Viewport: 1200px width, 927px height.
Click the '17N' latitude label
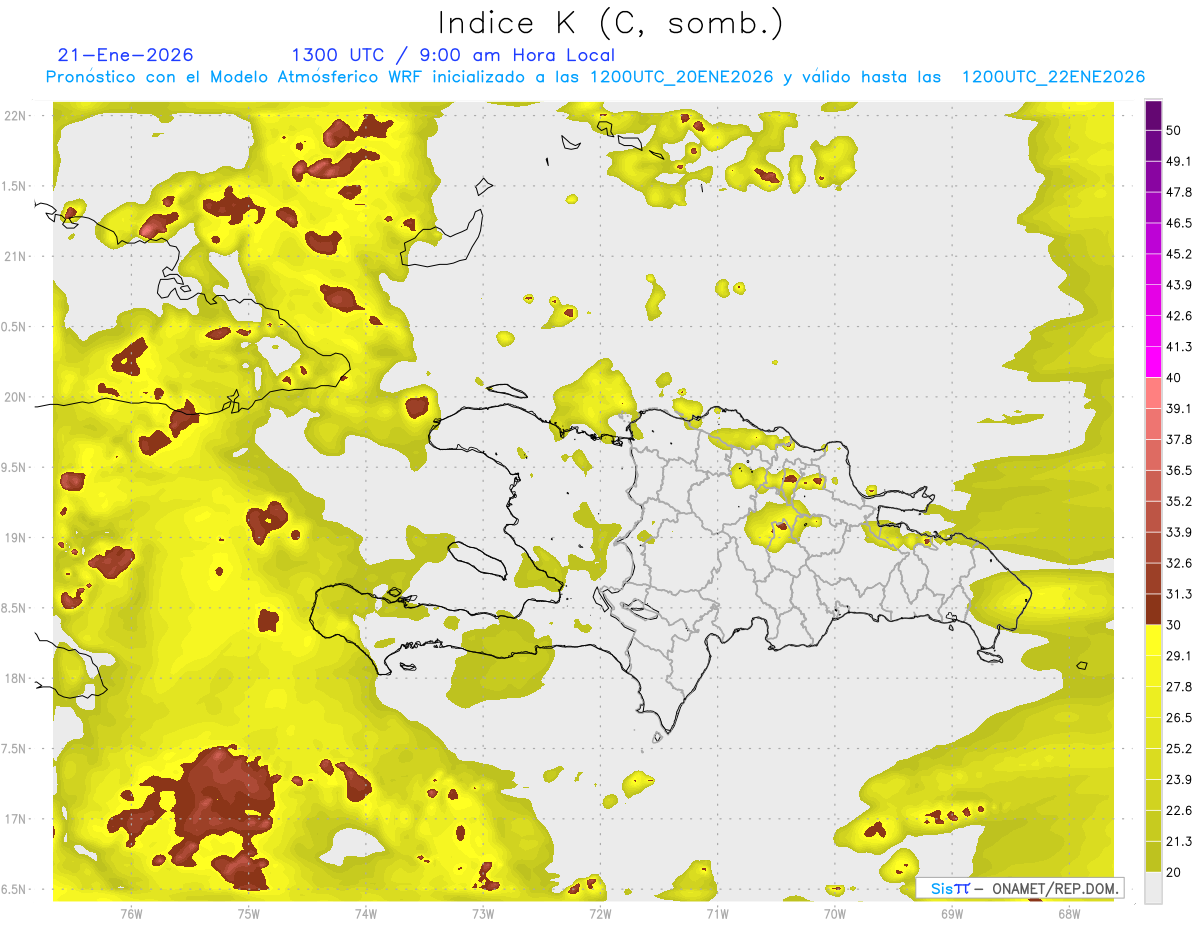point(15,819)
